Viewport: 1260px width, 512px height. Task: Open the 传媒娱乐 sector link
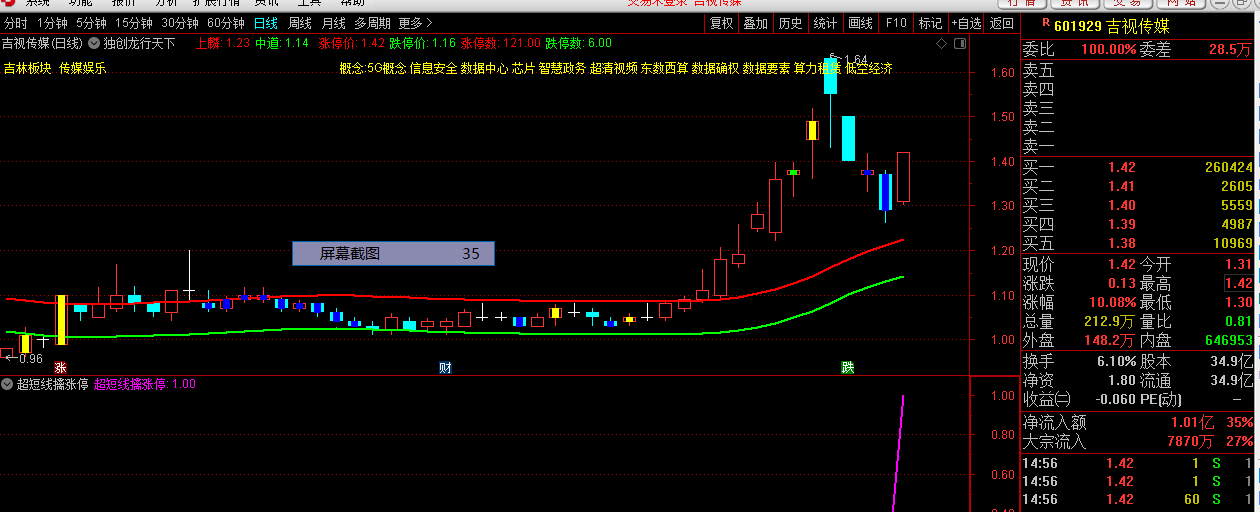point(84,68)
